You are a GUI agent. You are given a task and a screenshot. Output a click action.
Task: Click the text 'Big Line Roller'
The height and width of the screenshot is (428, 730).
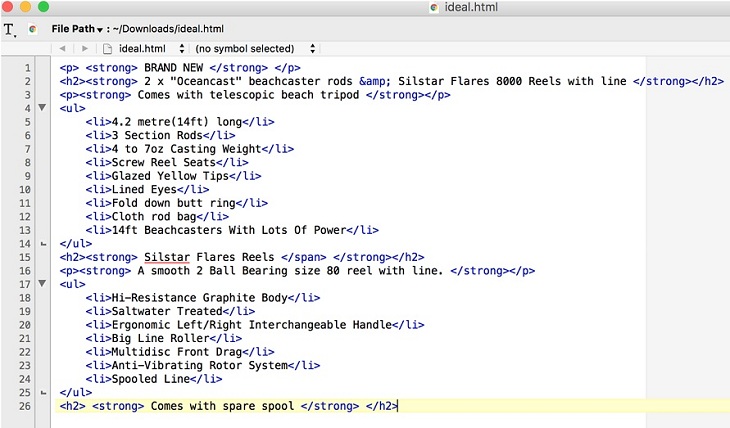point(161,339)
